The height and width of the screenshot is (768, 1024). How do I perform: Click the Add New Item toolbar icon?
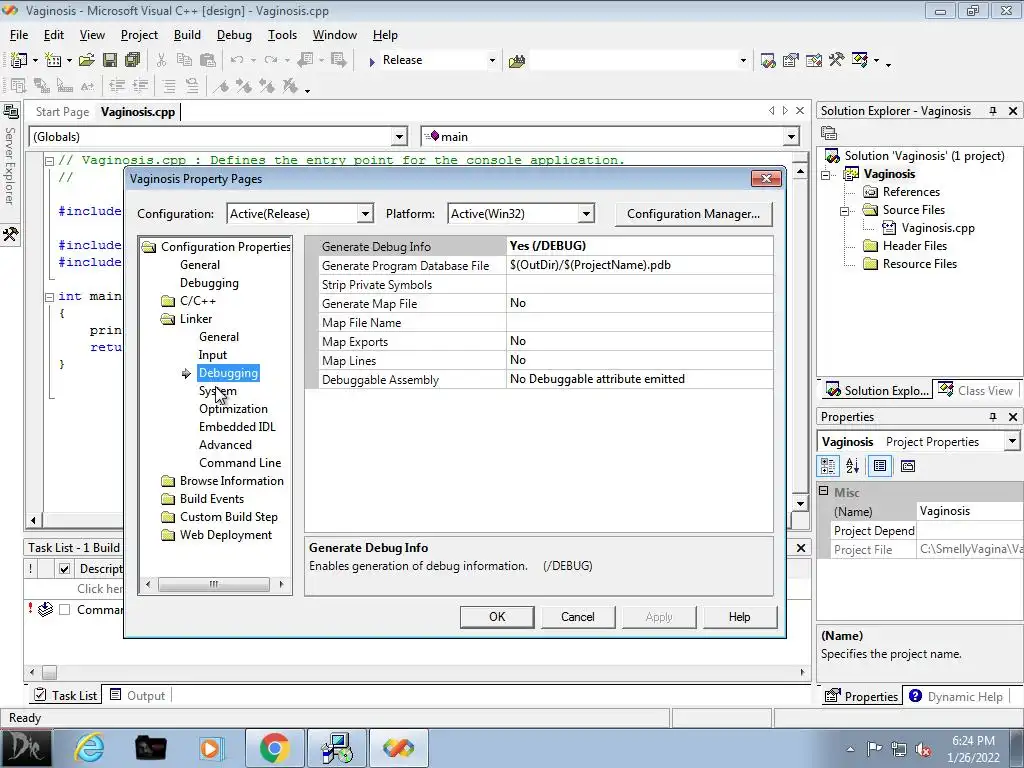coord(53,60)
